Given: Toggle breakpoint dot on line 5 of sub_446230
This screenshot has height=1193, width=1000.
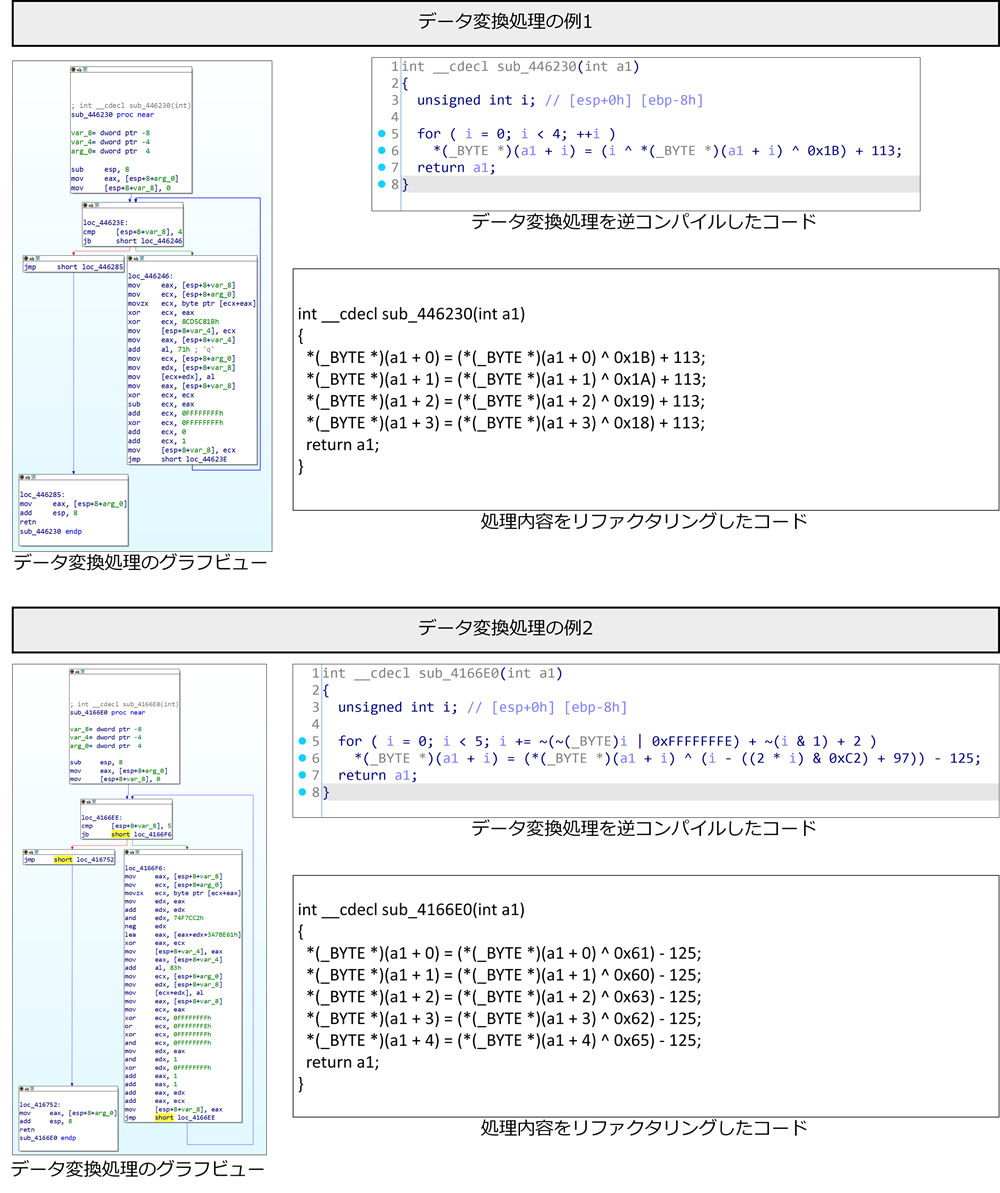Looking at the screenshot, I should click(382, 133).
